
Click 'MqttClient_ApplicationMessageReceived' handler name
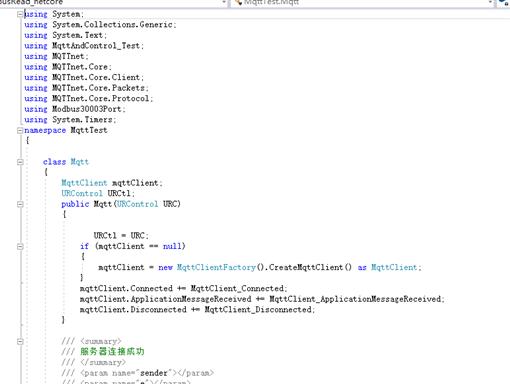(355, 299)
